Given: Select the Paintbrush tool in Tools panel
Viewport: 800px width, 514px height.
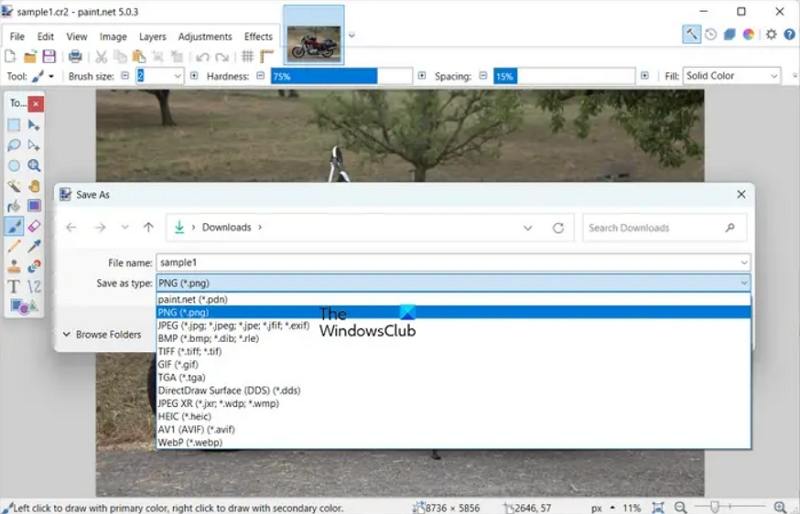Looking at the screenshot, I should point(14,226).
